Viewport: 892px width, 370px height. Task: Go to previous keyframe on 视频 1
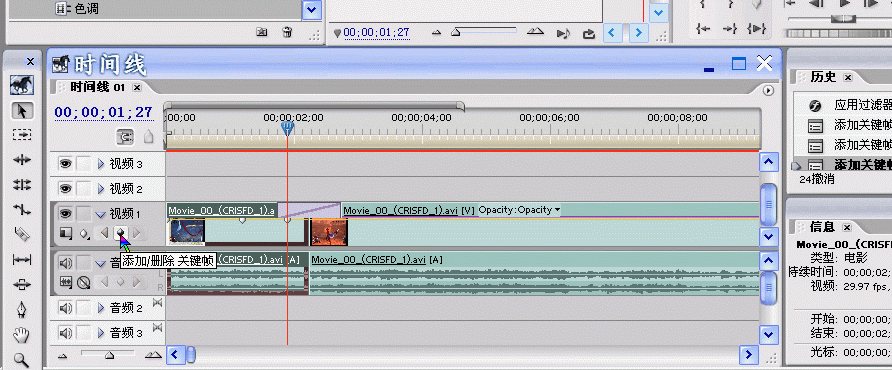104,232
